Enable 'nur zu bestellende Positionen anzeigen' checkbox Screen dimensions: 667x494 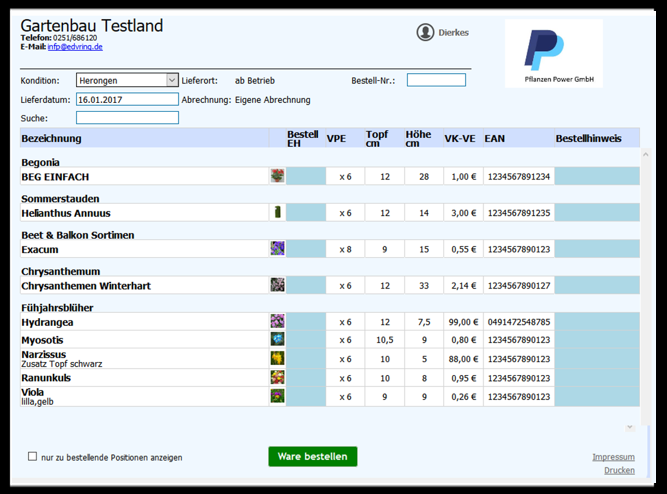[x=33, y=457]
